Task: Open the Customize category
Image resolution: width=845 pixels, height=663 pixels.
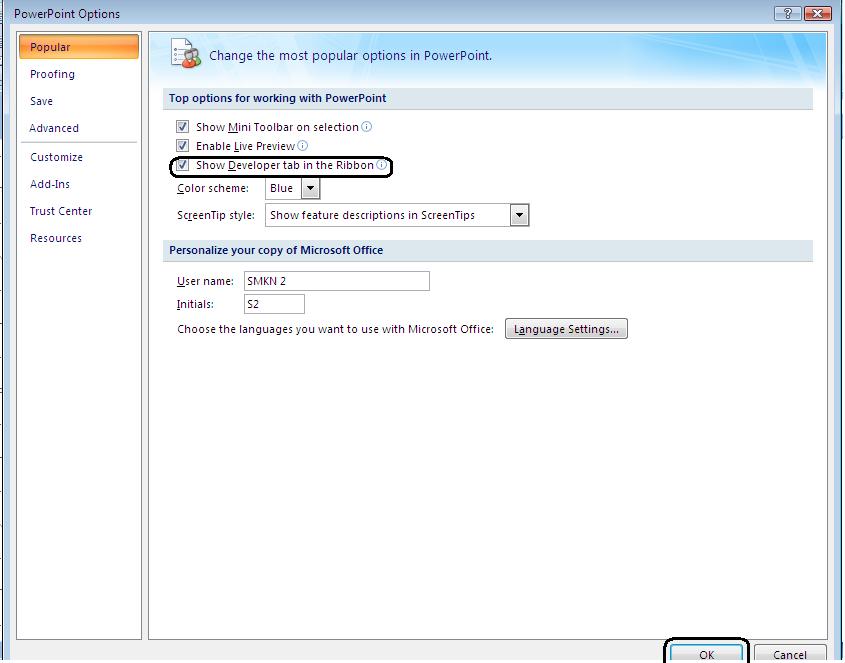Action: tap(57, 157)
